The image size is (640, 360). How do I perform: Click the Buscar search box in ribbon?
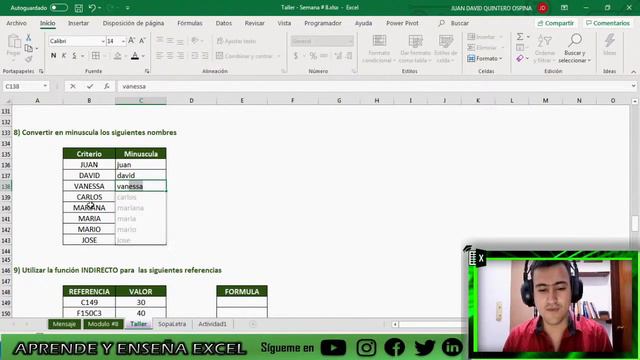pos(454,23)
